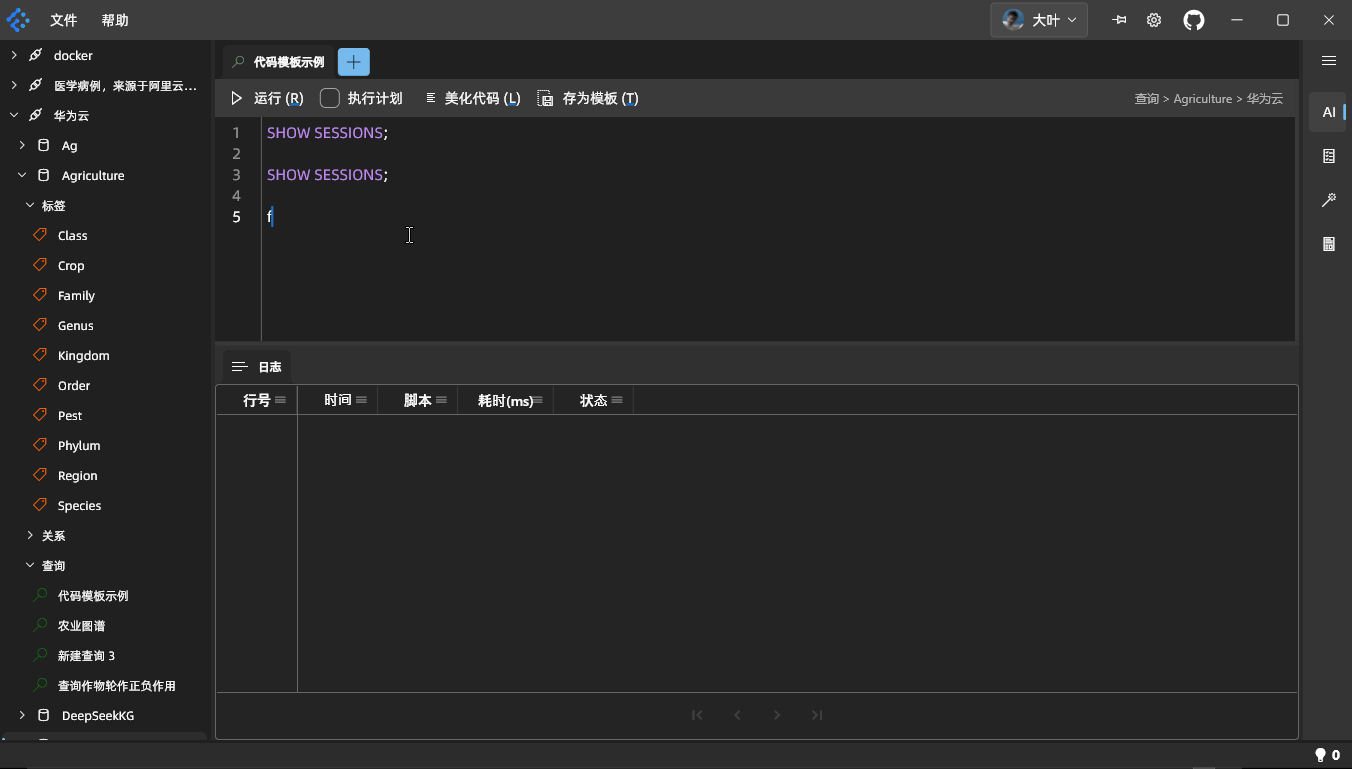The width and height of the screenshot is (1352, 769).
Task: Open the 农业图谱 query
Action: coord(82,626)
